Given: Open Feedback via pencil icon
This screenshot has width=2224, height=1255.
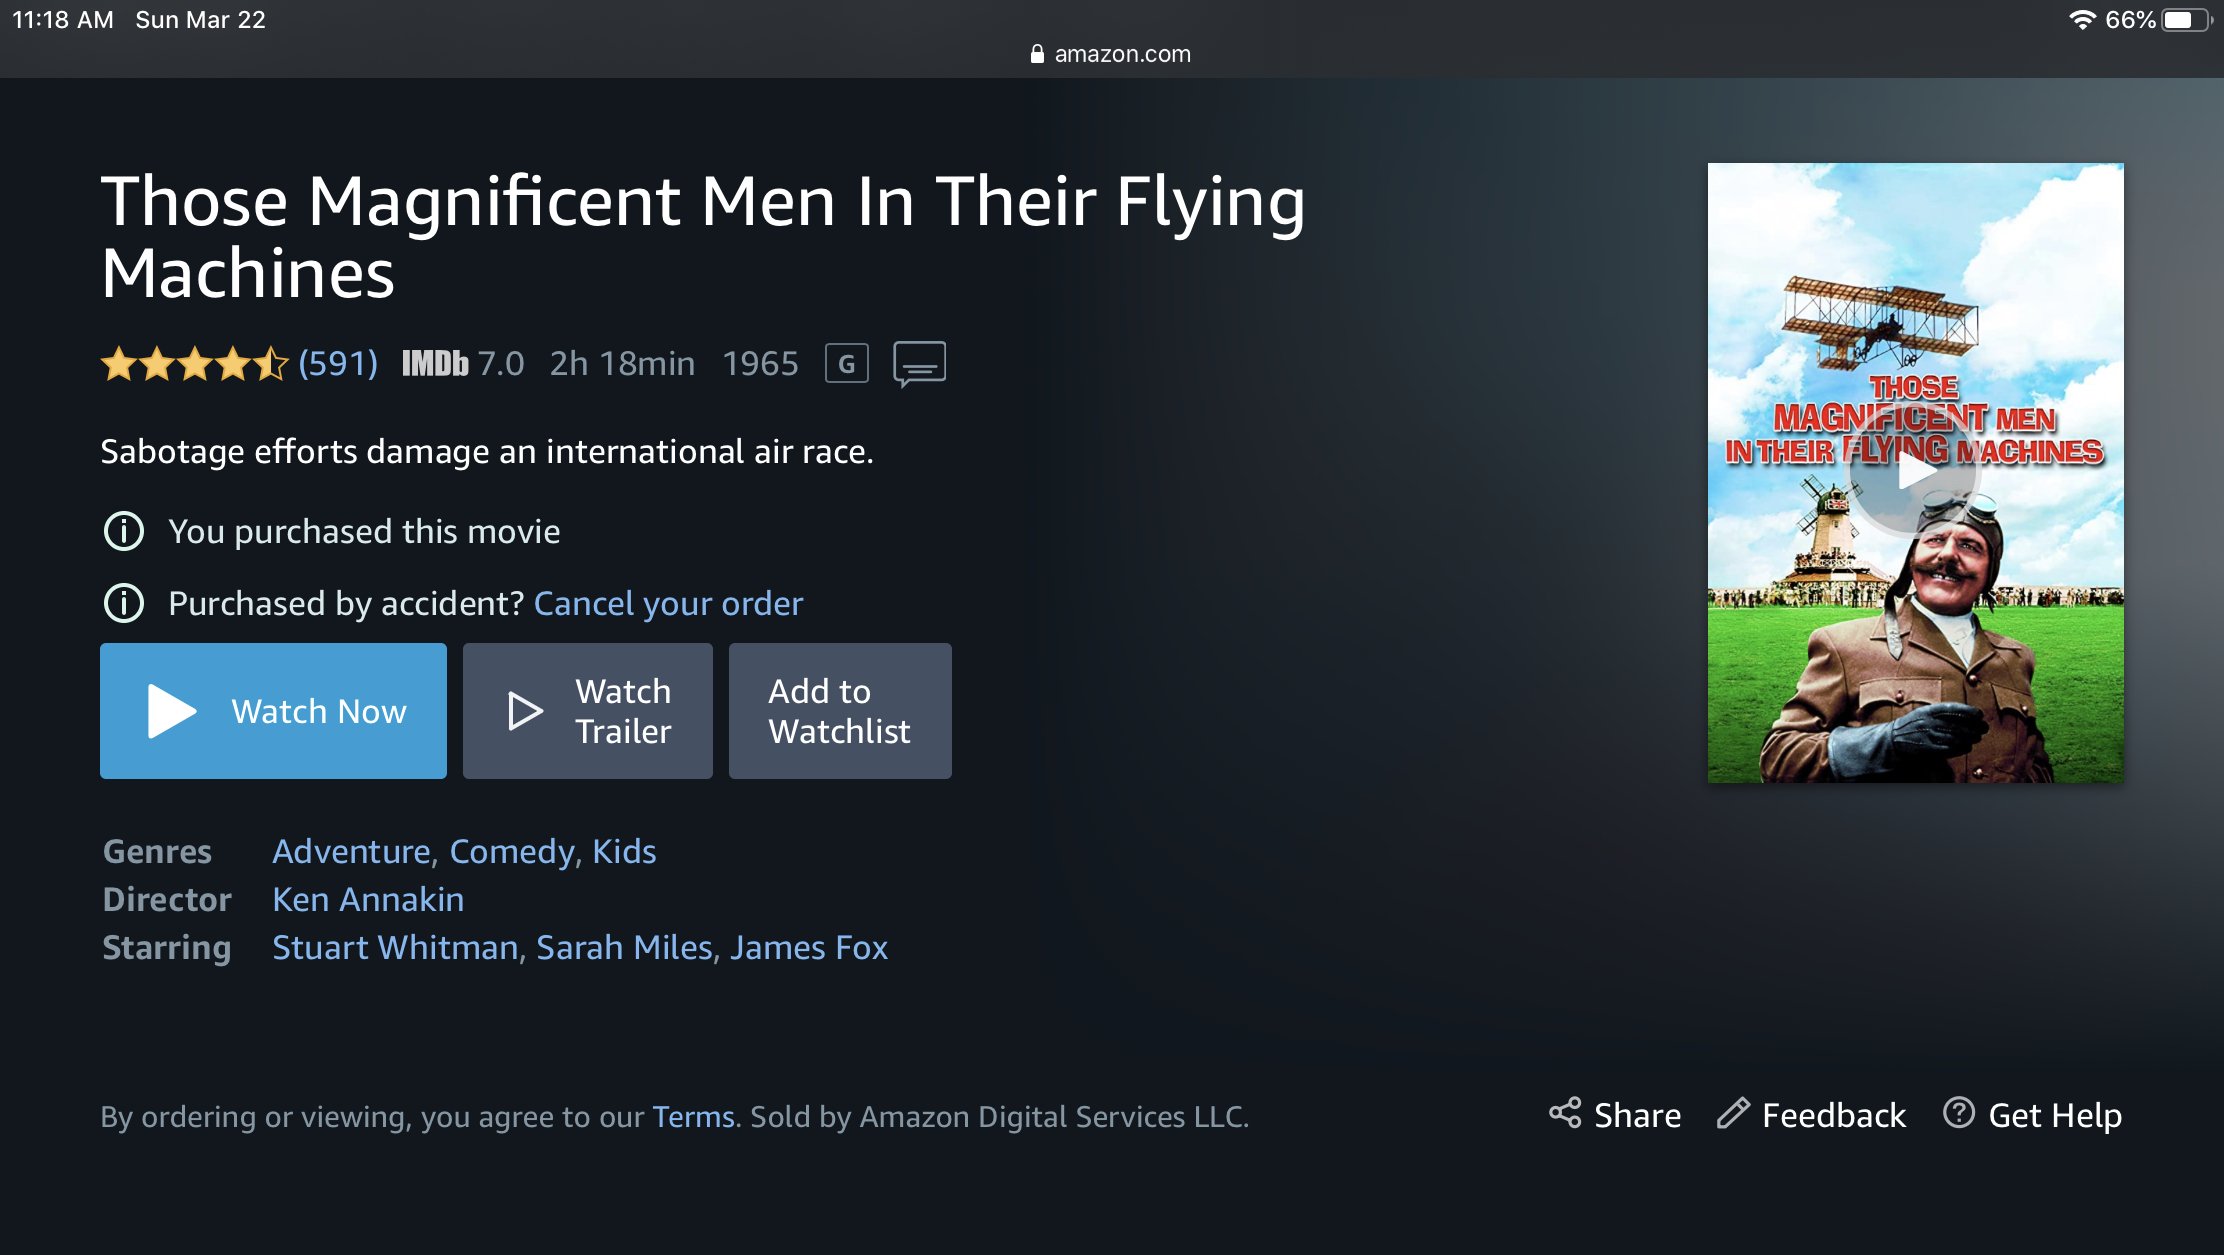Looking at the screenshot, I should tap(1733, 1113).
